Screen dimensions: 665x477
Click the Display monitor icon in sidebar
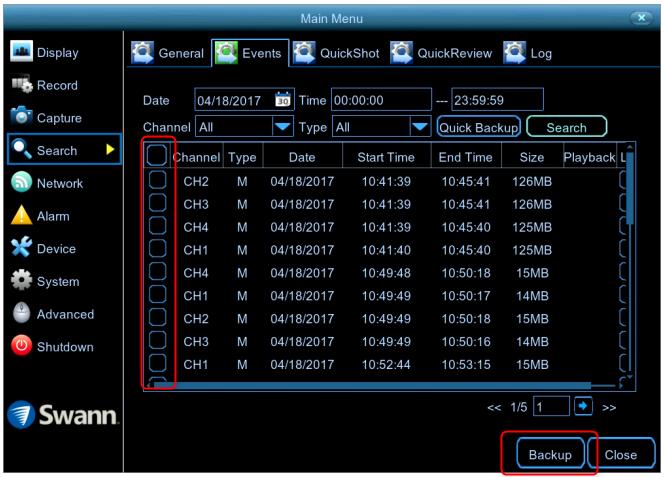click(20, 52)
